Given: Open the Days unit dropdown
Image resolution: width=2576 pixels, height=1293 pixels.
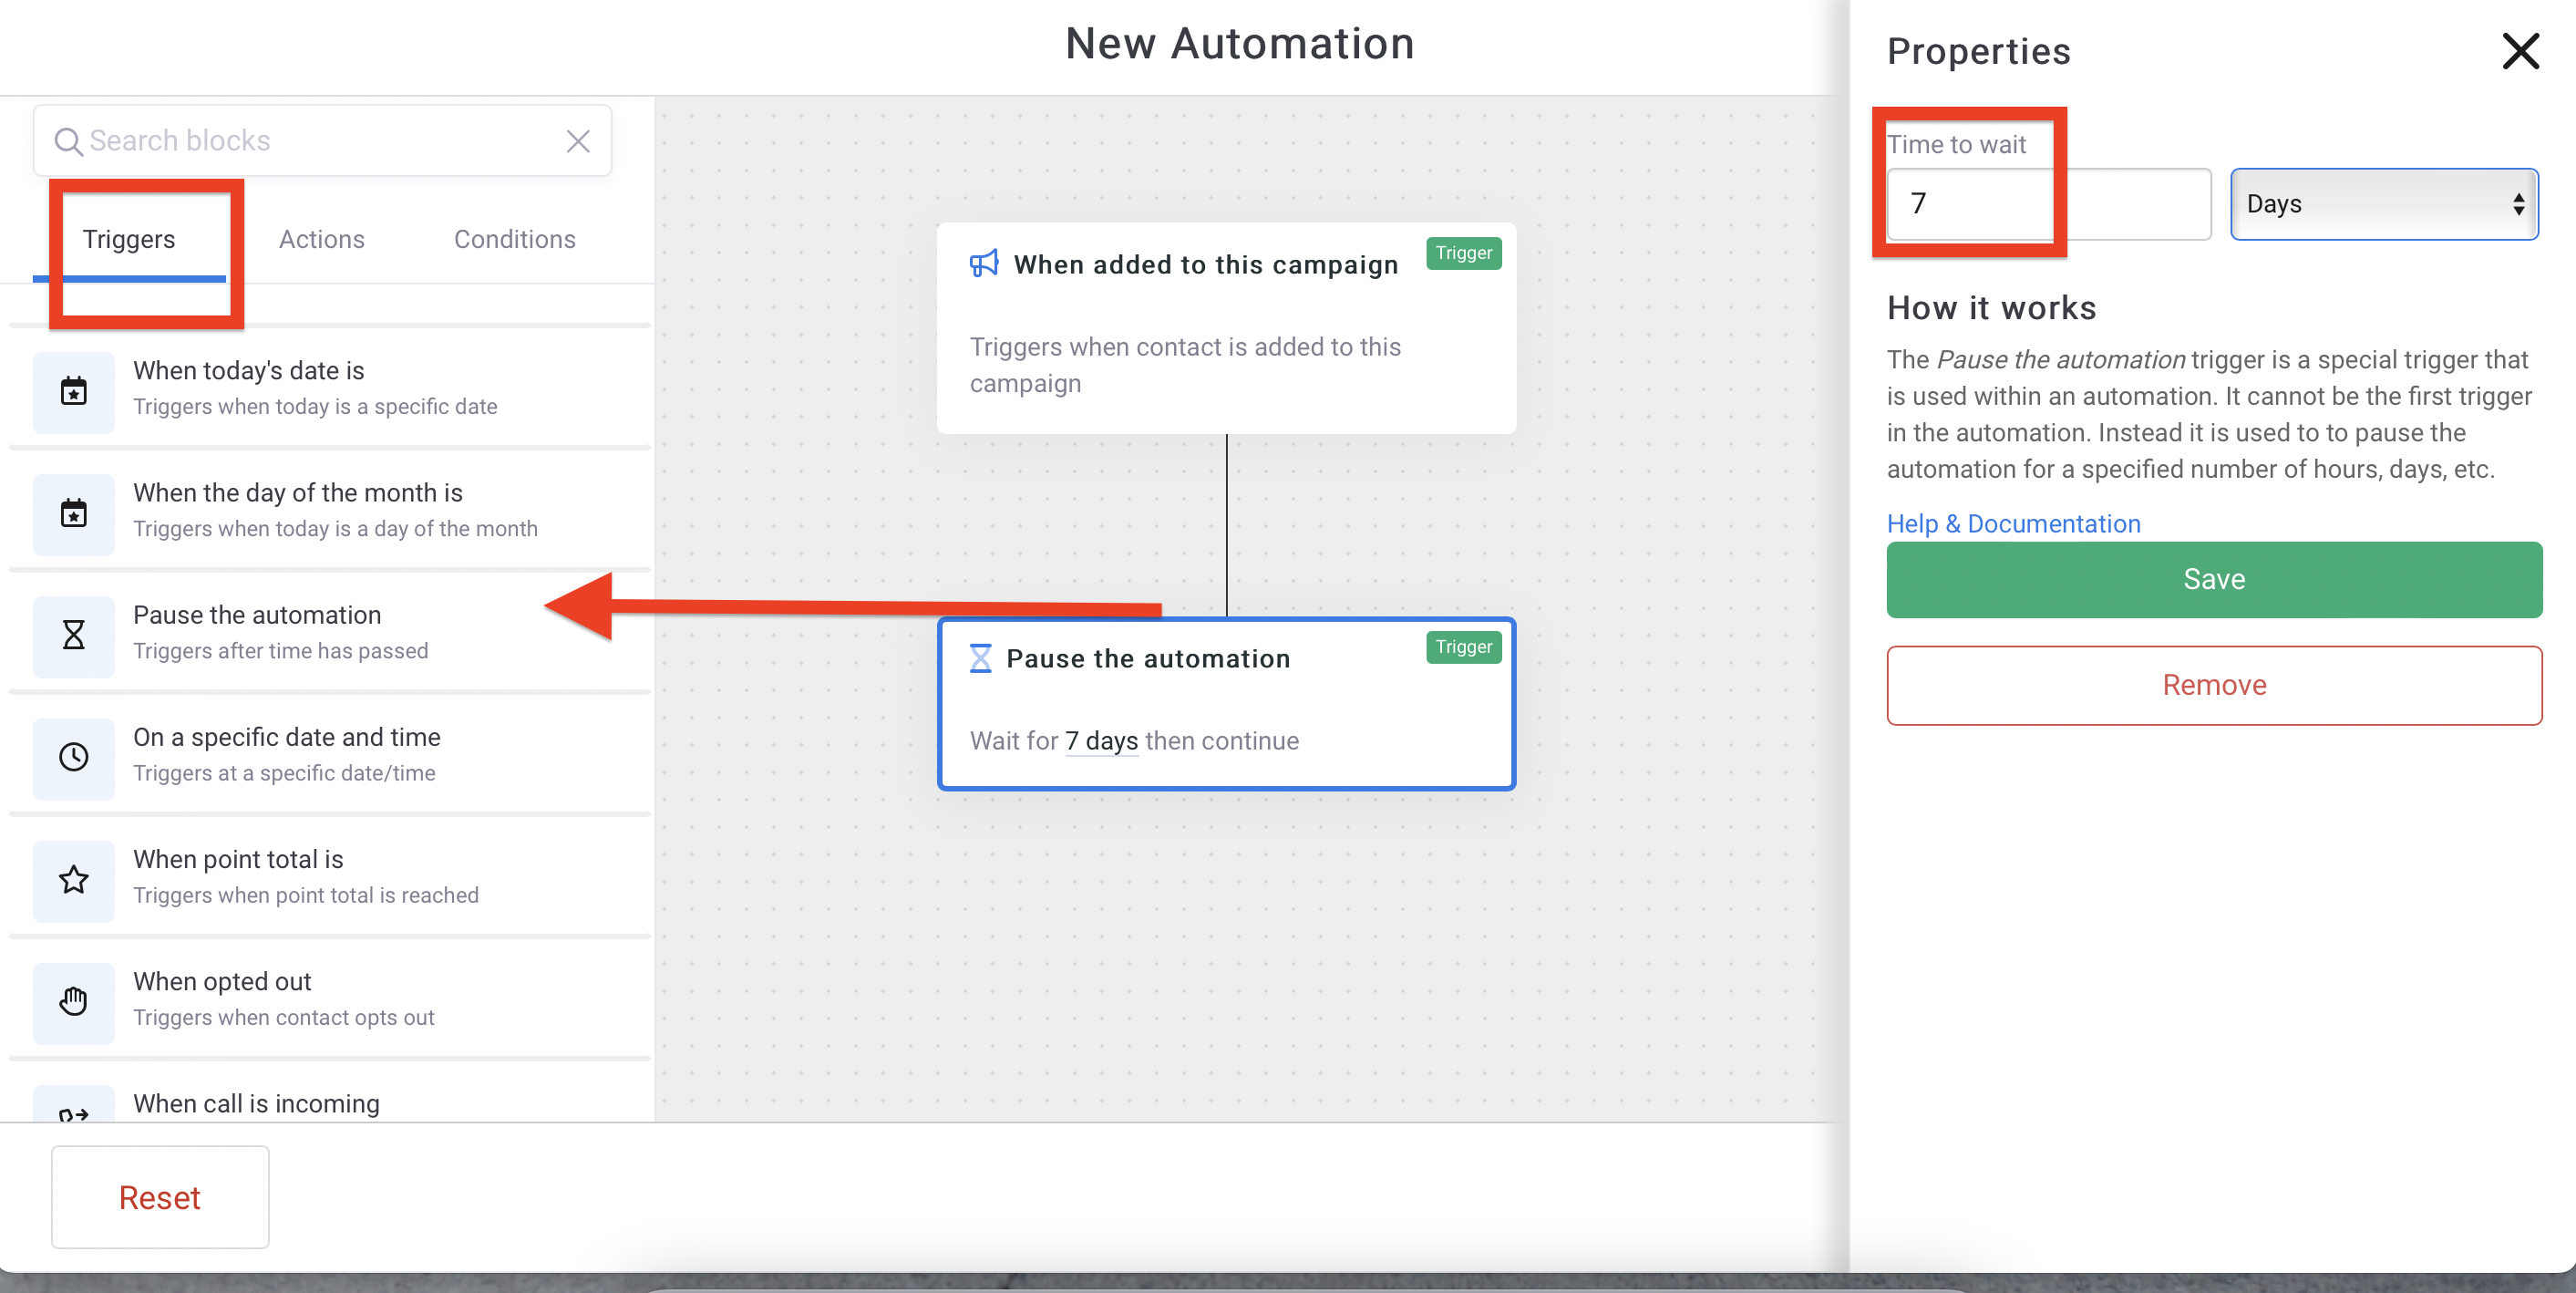Looking at the screenshot, I should [x=2383, y=204].
